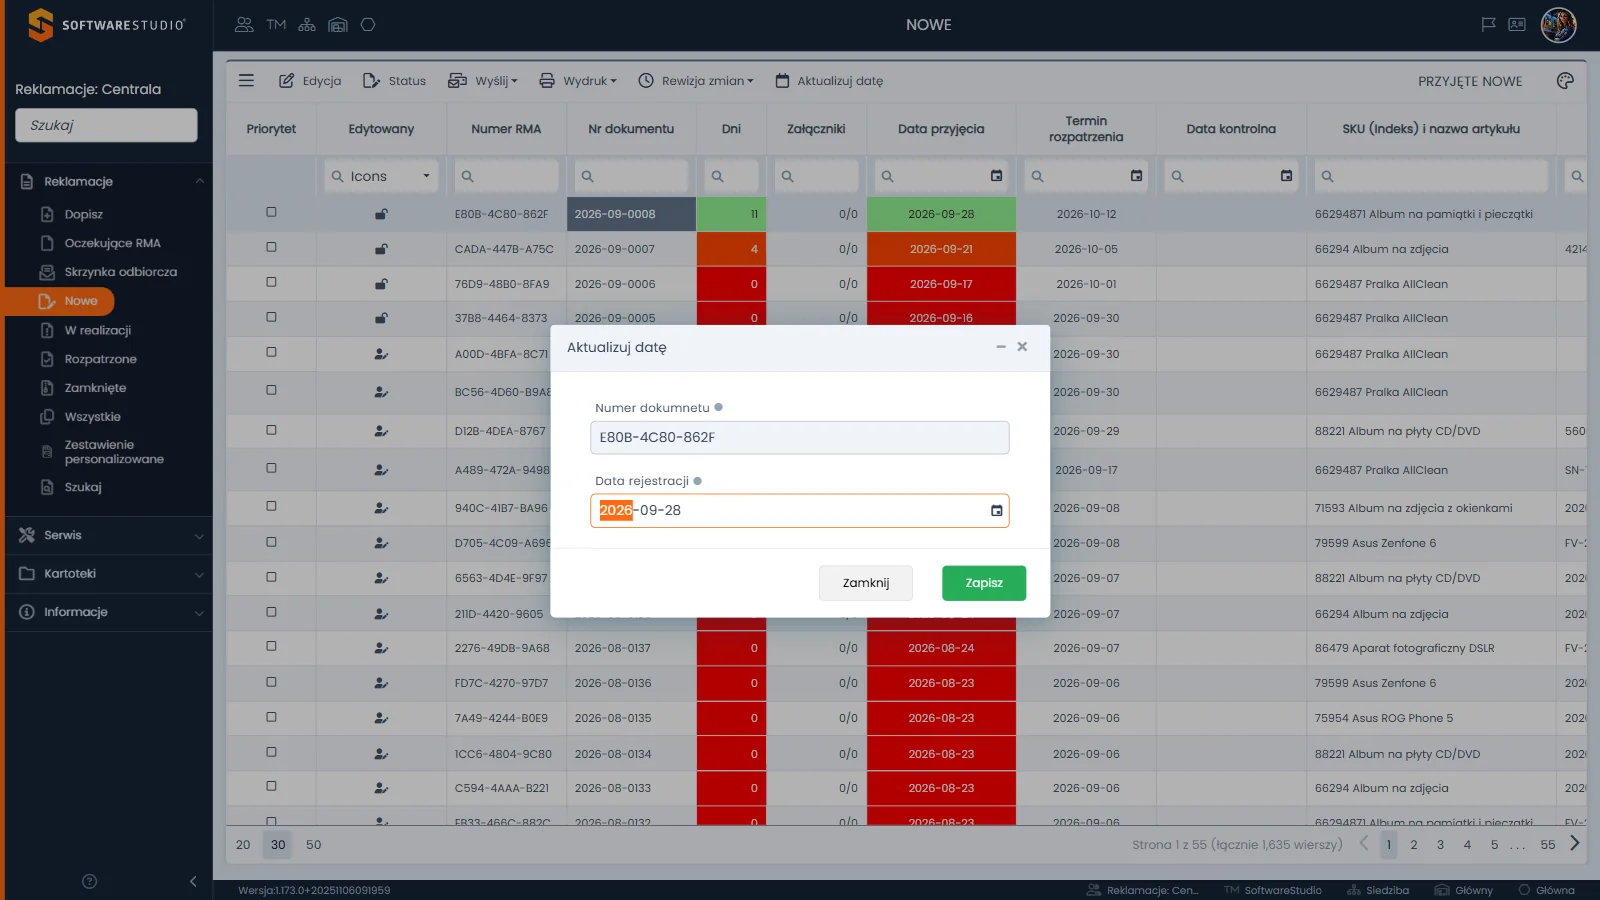Click the flag icon in top bar

pos(1489,25)
